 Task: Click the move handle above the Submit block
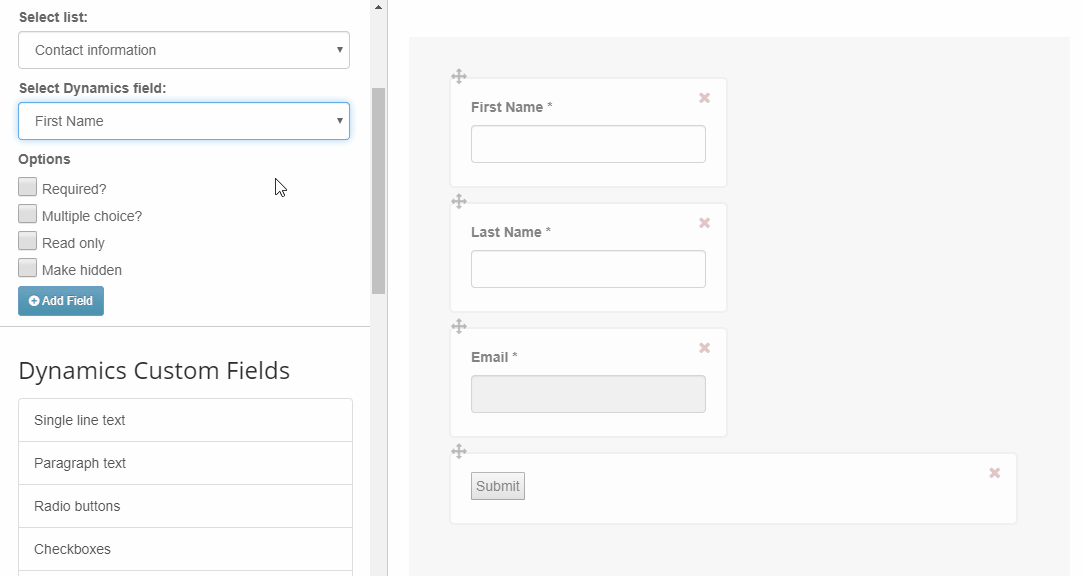click(x=459, y=452)
